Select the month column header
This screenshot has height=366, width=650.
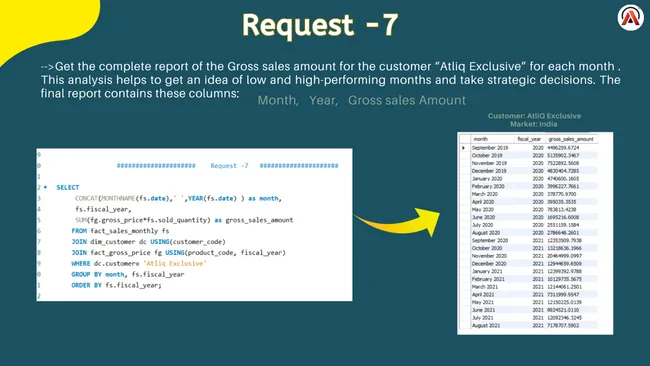[x=492, y=139]
